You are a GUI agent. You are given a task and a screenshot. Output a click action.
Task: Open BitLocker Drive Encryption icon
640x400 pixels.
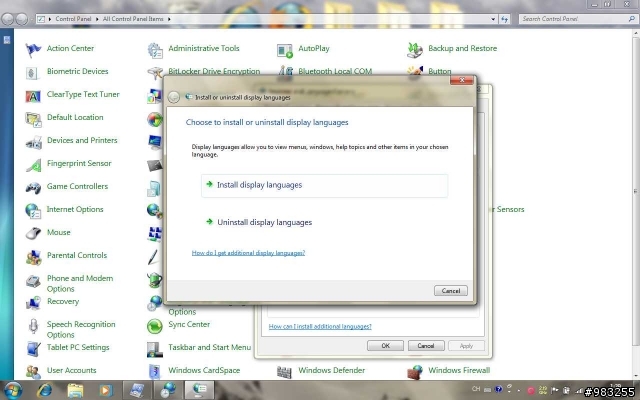coord(155,73)
